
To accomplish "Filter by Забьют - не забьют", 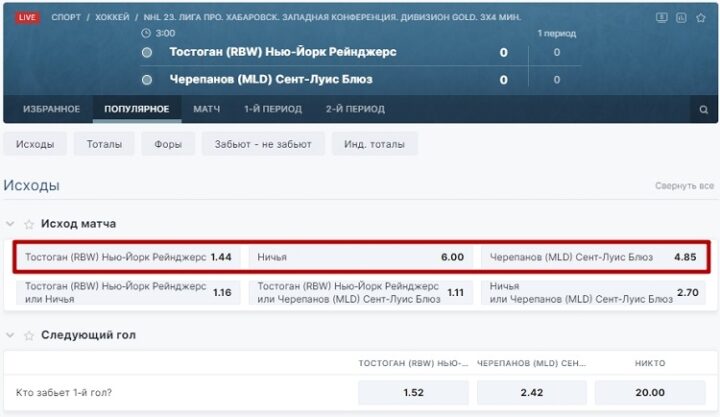I will [263, 144].
